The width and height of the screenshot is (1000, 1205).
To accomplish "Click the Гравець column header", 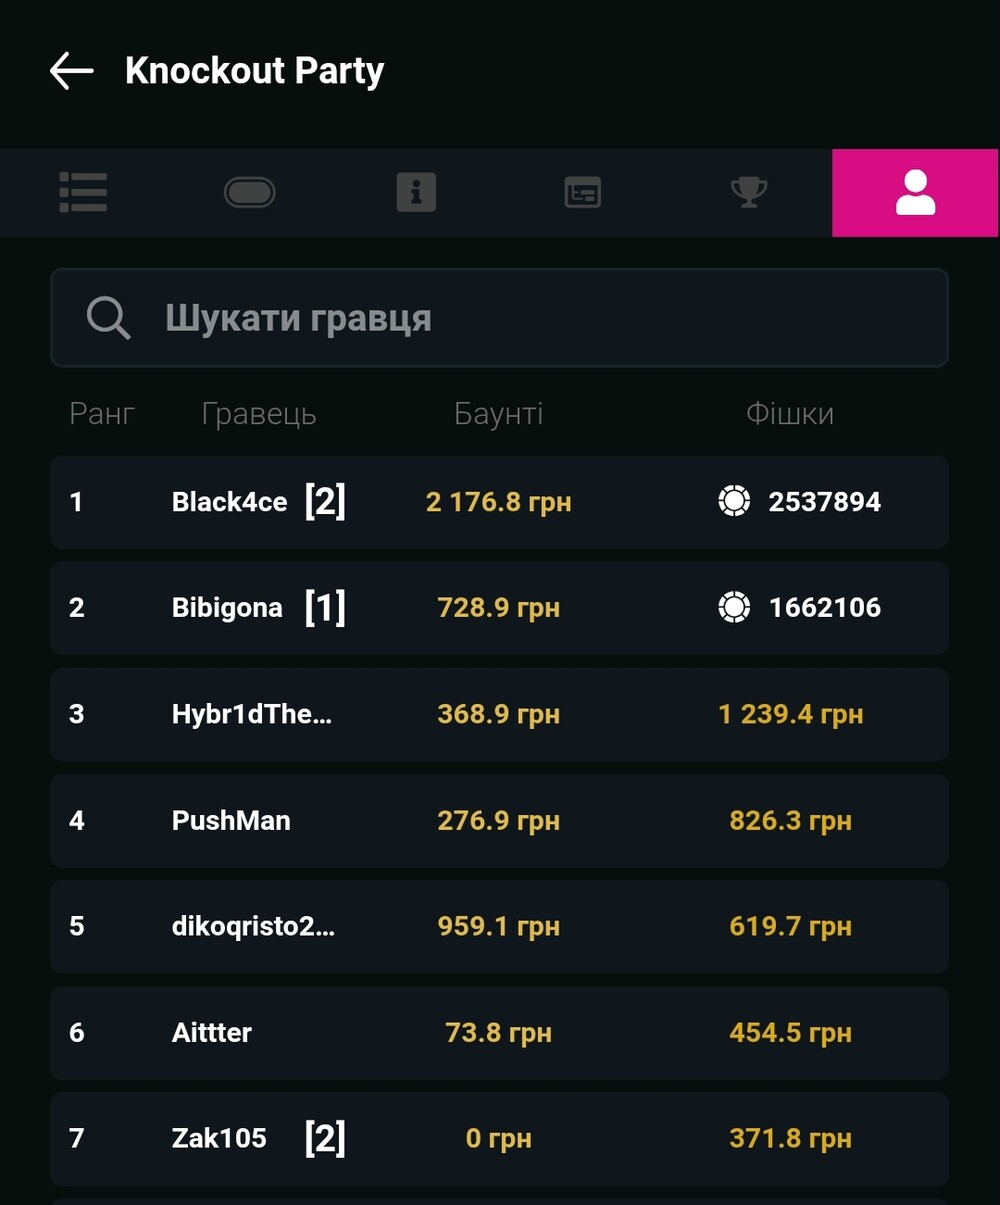I will 259,413.
